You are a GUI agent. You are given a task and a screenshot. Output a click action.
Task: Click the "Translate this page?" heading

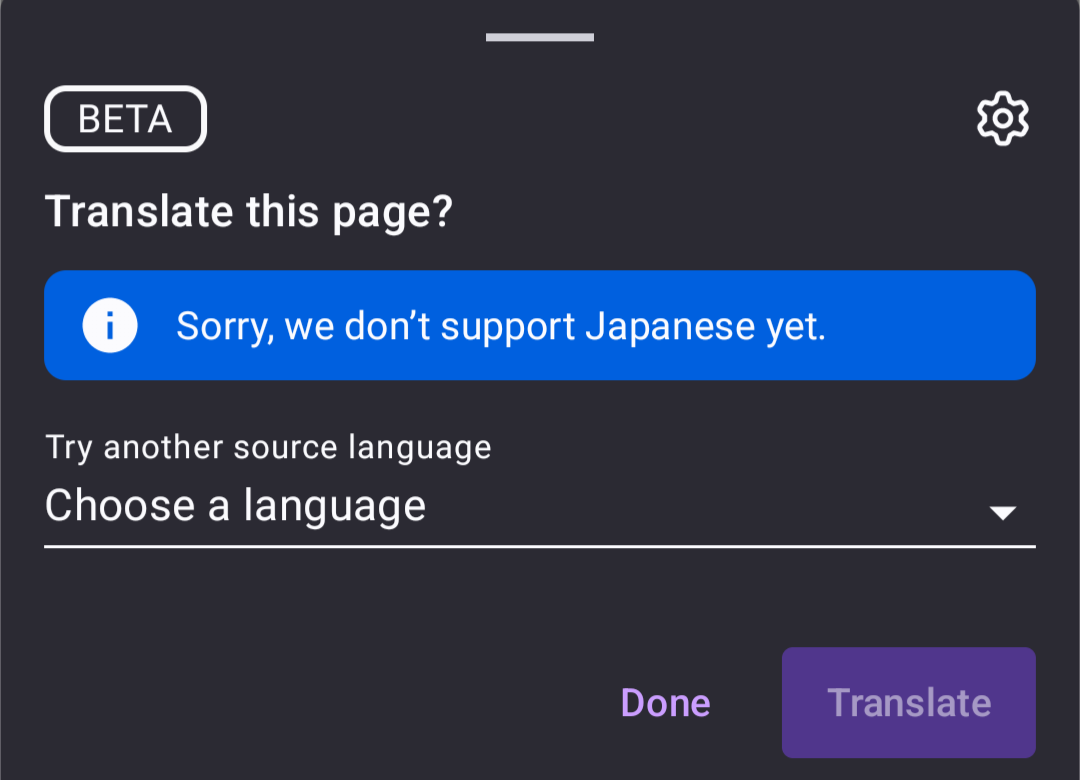tap(249, 212)
